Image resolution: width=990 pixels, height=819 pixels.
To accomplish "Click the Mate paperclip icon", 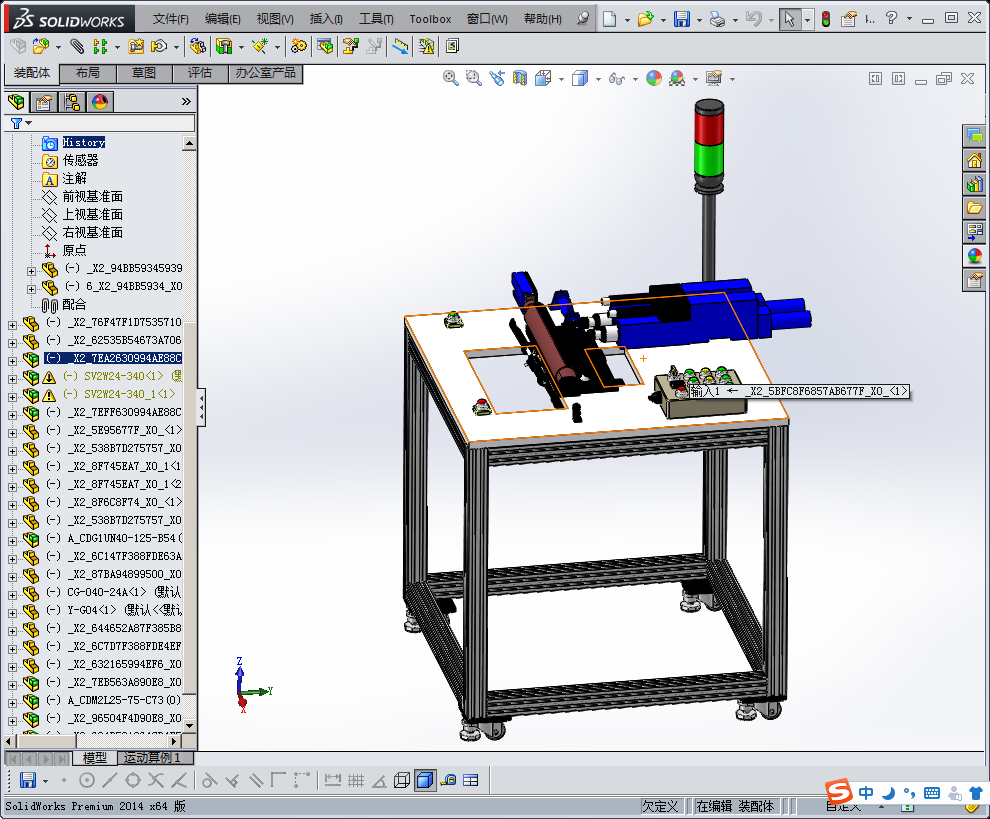I will pos(76,46).
